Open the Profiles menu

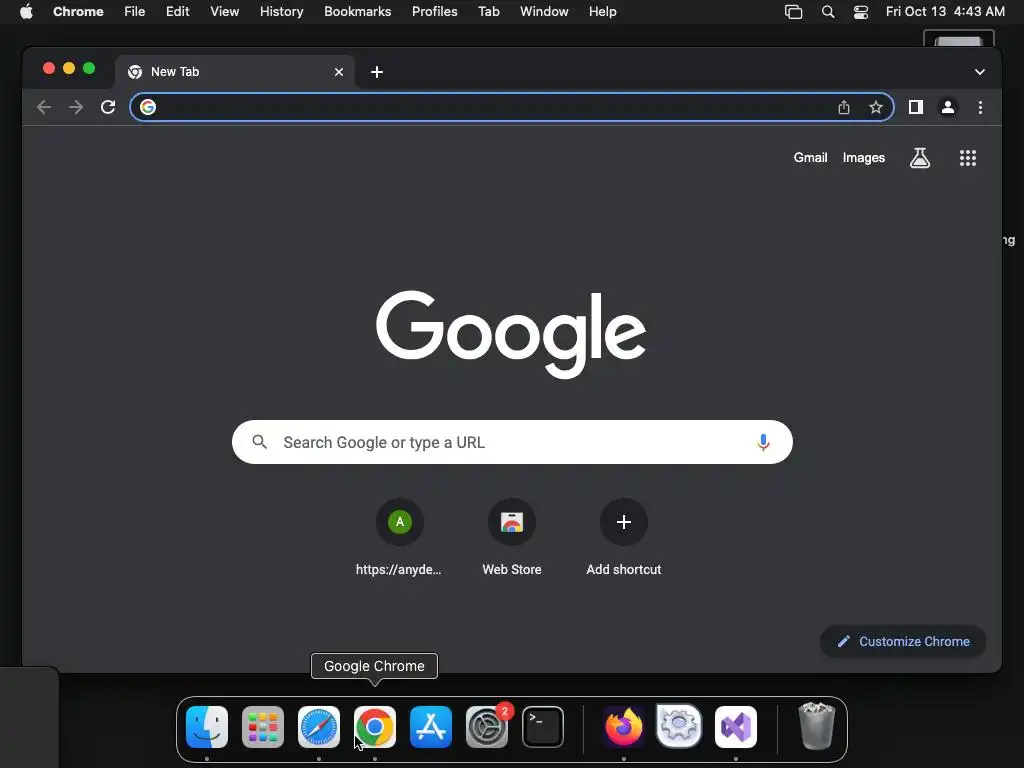click(x=434, y=12)
